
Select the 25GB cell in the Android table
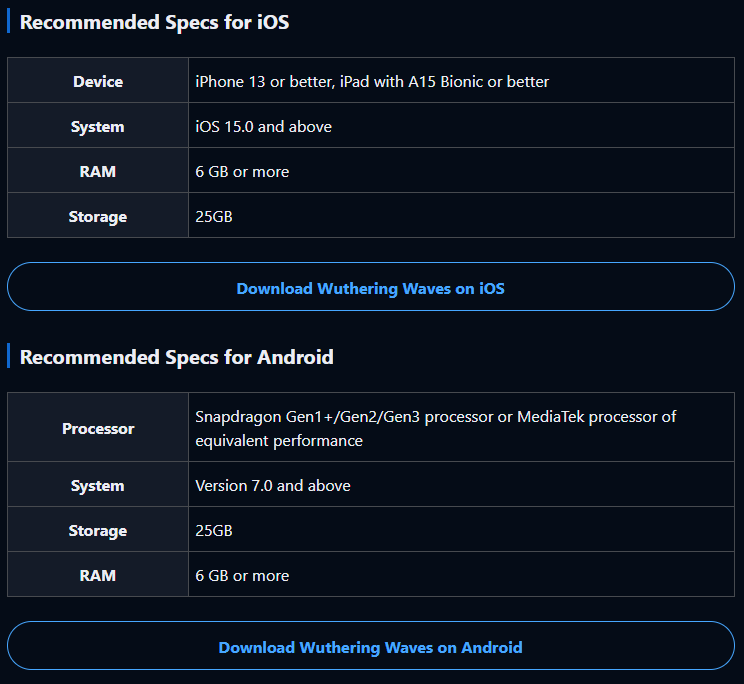461,529
